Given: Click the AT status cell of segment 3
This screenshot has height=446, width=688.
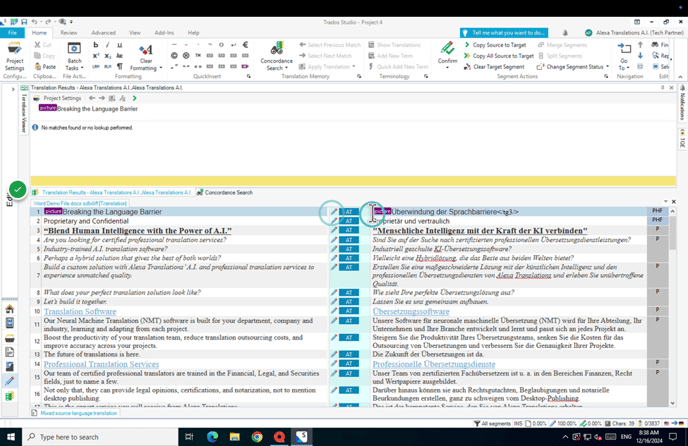Looking at the screenshot, I should tap(349, 230).
